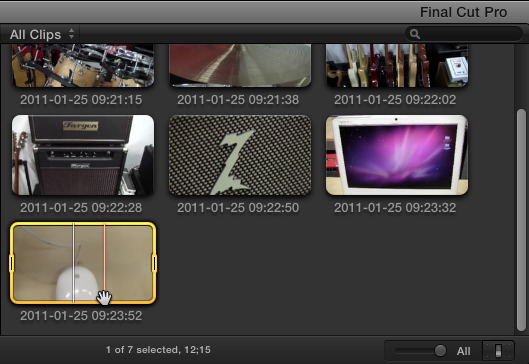Click the Final Cut Pro window title
Screen dimensions: 529x364
click(463, 12)
